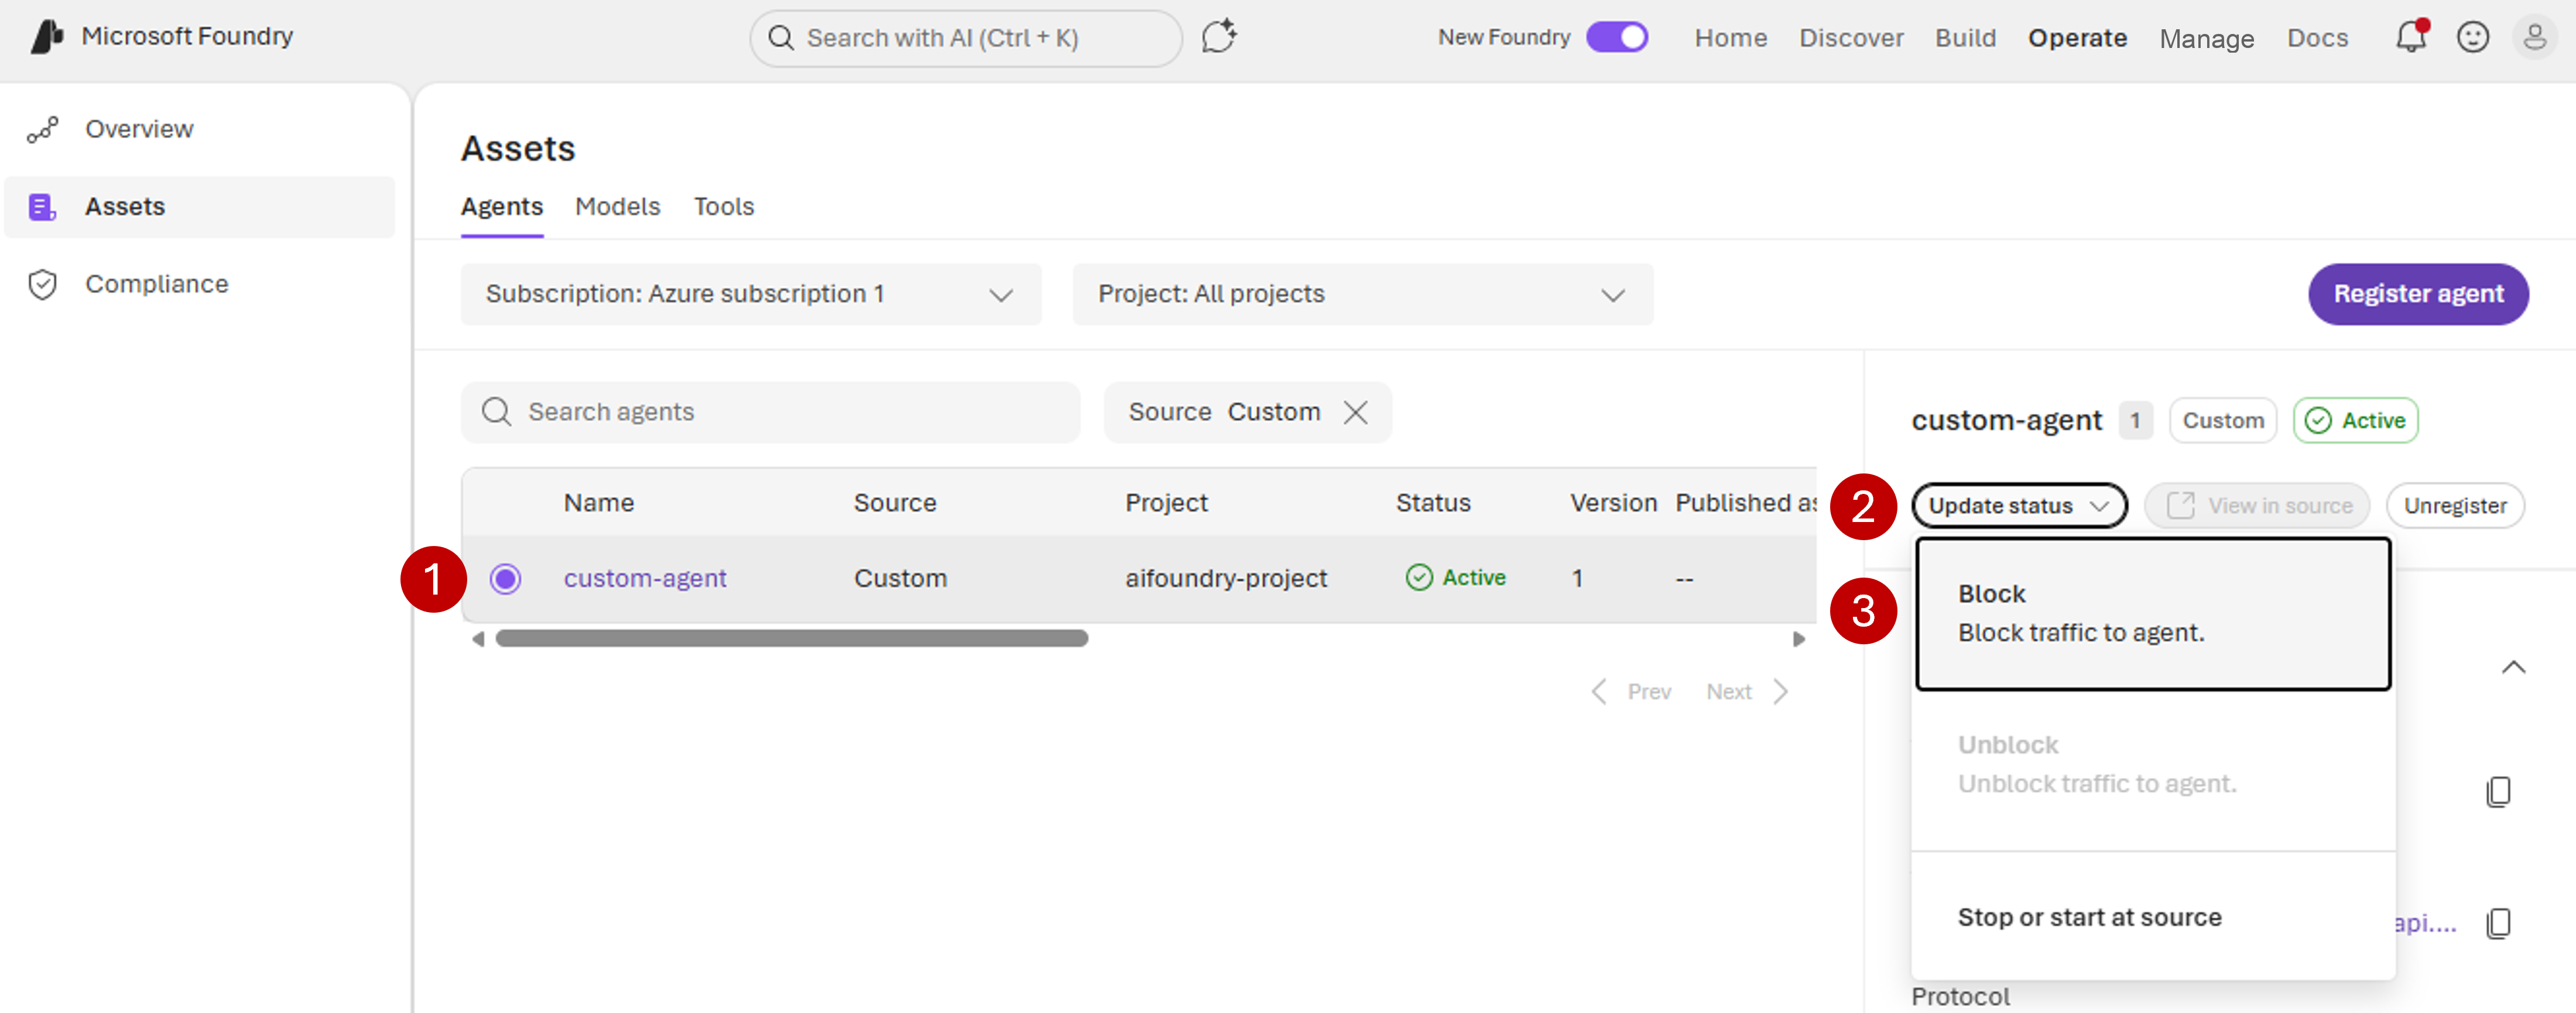Open the Docs nav item

2317,38
